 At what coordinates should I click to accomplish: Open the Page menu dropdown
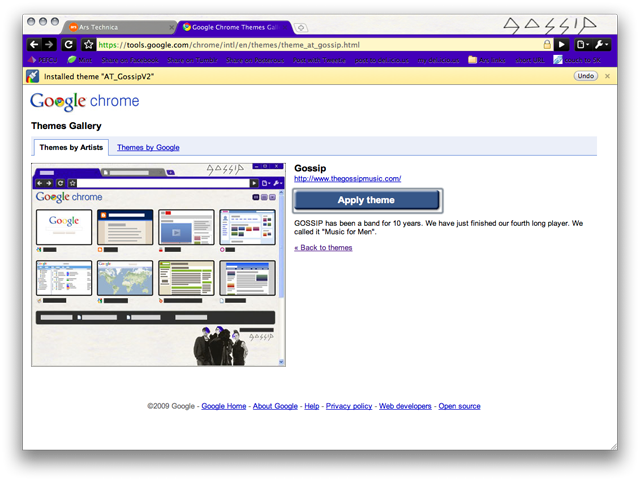582,45
